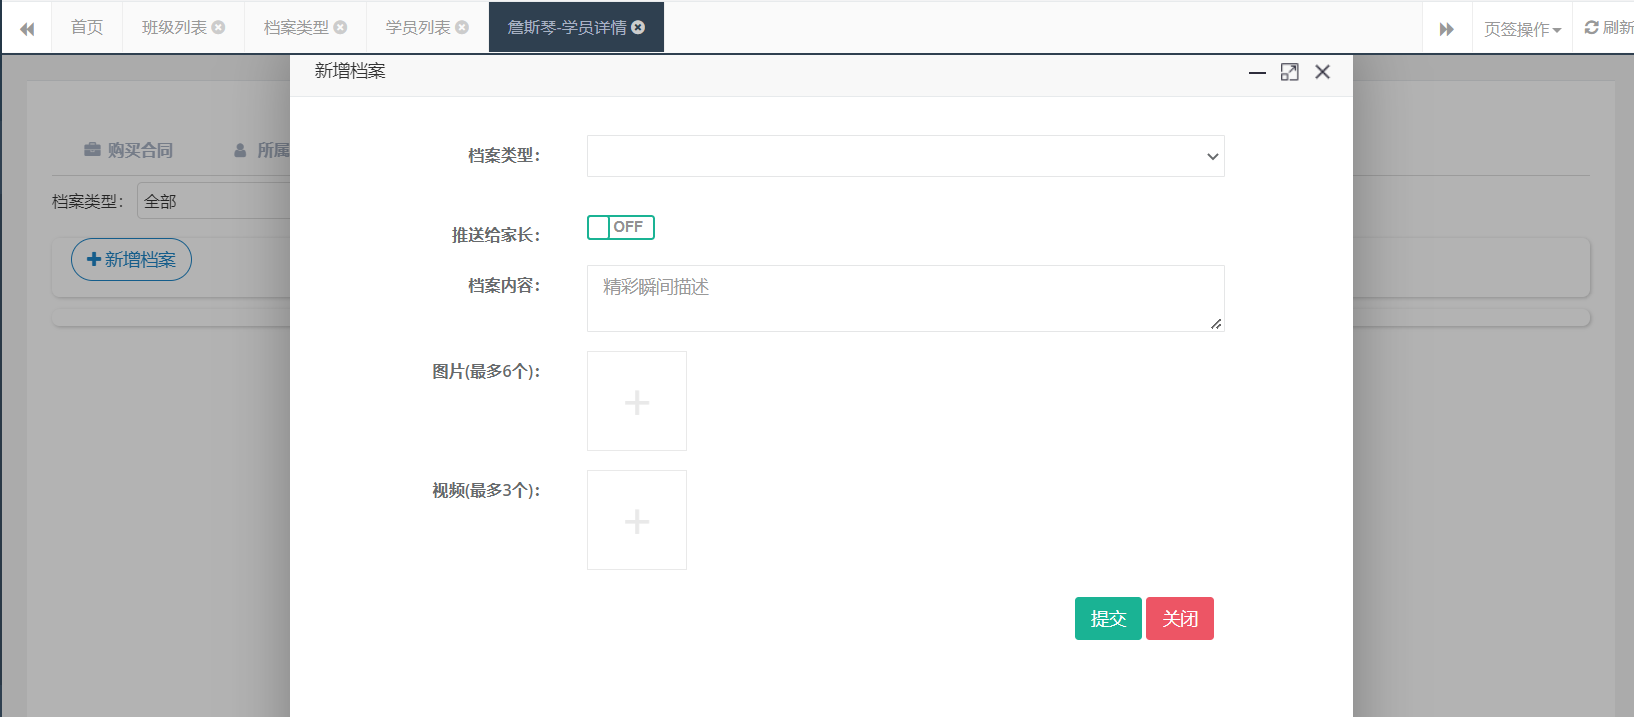Image resolution: width=1634 pixels, height=717 pixels.
Task: Close the 新增档案 dialog with X
Action: (1322, 72)
